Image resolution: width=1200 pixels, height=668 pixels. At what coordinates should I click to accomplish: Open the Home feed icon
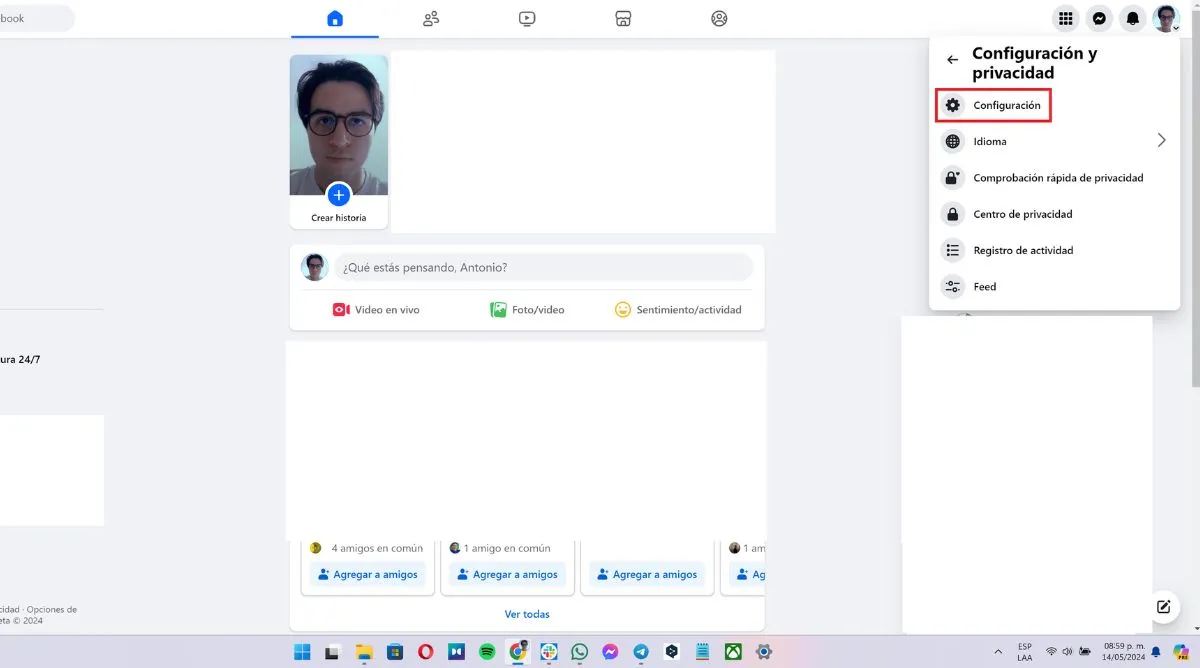click(336, 18)
